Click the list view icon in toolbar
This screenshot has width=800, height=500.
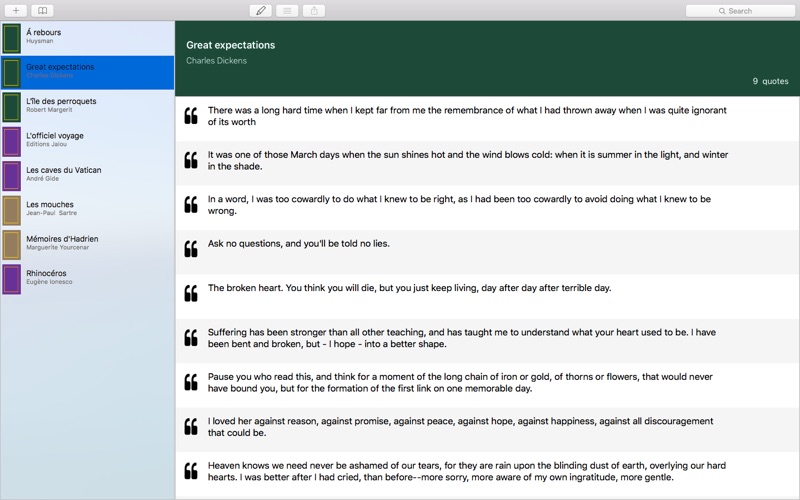tap(287, 11)
